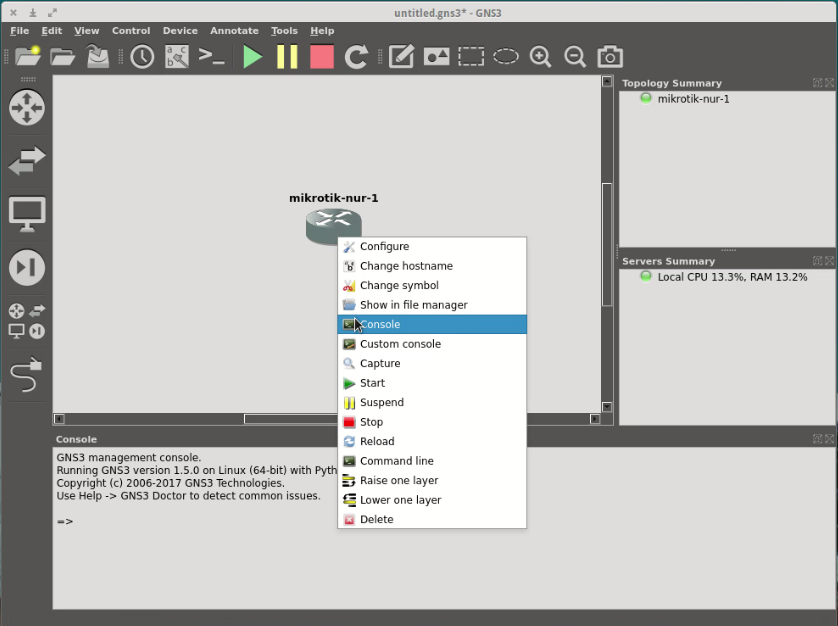Open the Edit menu

pyautogui.click(x=51, y=30)
